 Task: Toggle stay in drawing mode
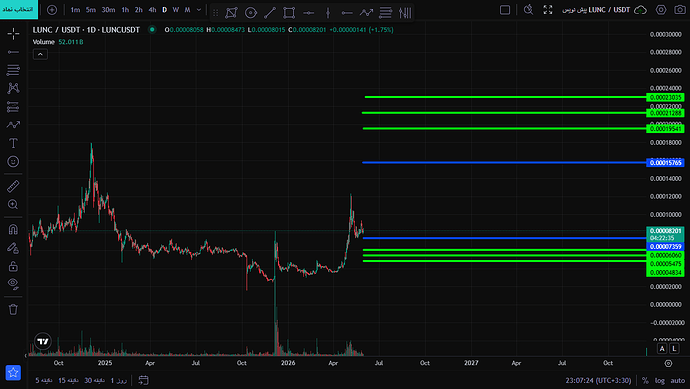(x=13, y=248)
